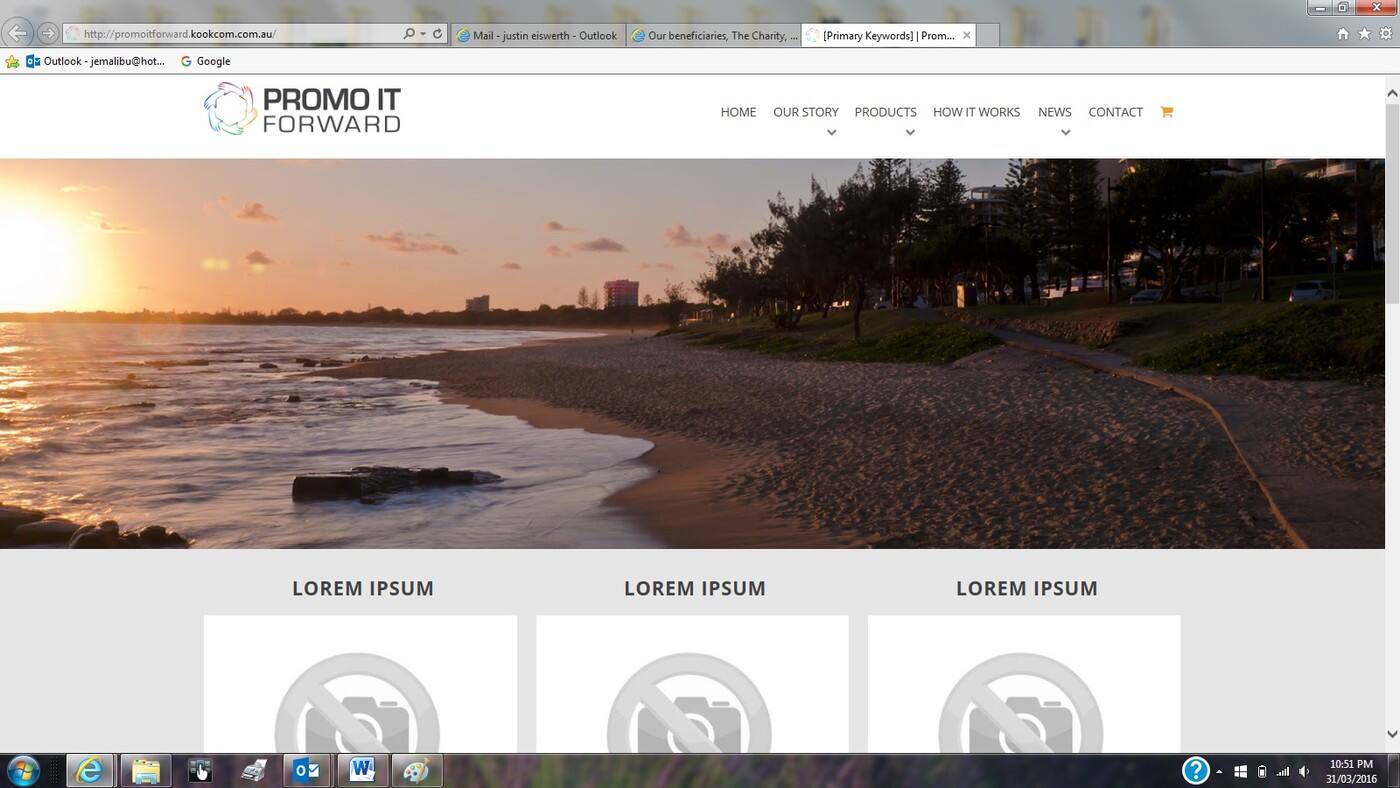The image size is (1400, 788).
Task: Switch to the Our beneficiaries, The Charity tab
Action: click(714, 35)
